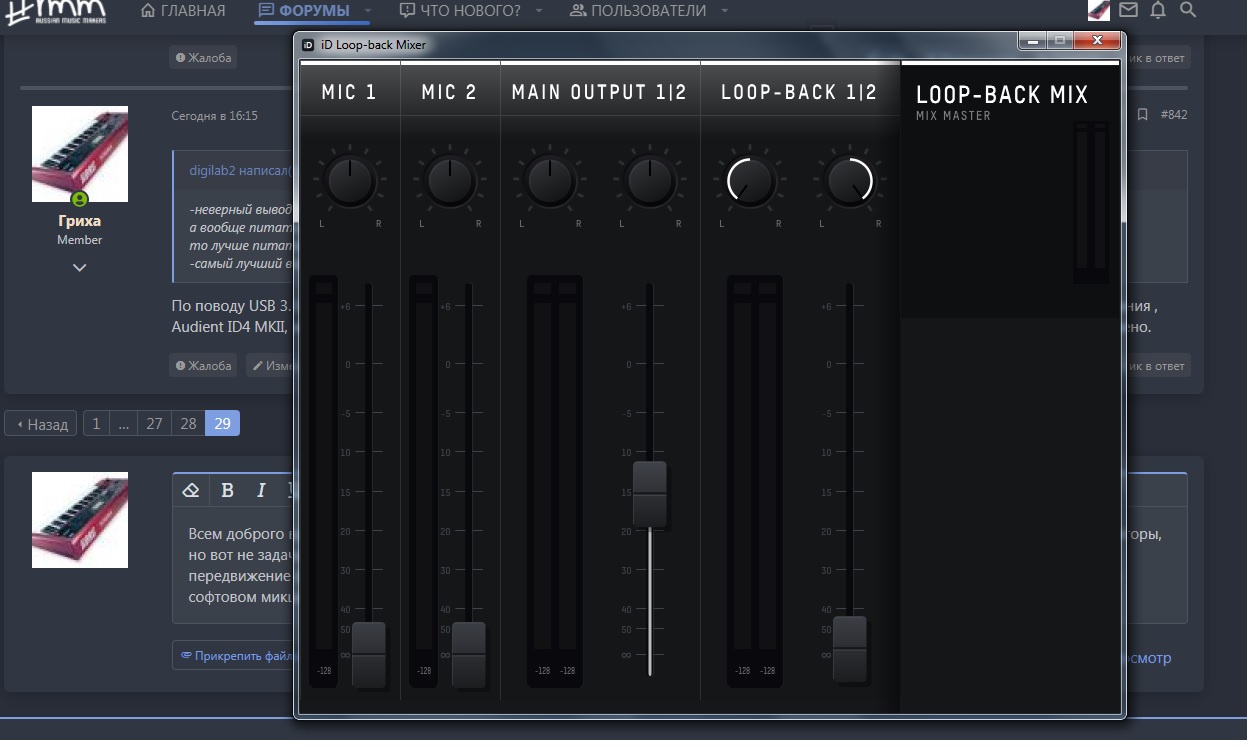Open the user avatar account menu

tap(1099, 10)
